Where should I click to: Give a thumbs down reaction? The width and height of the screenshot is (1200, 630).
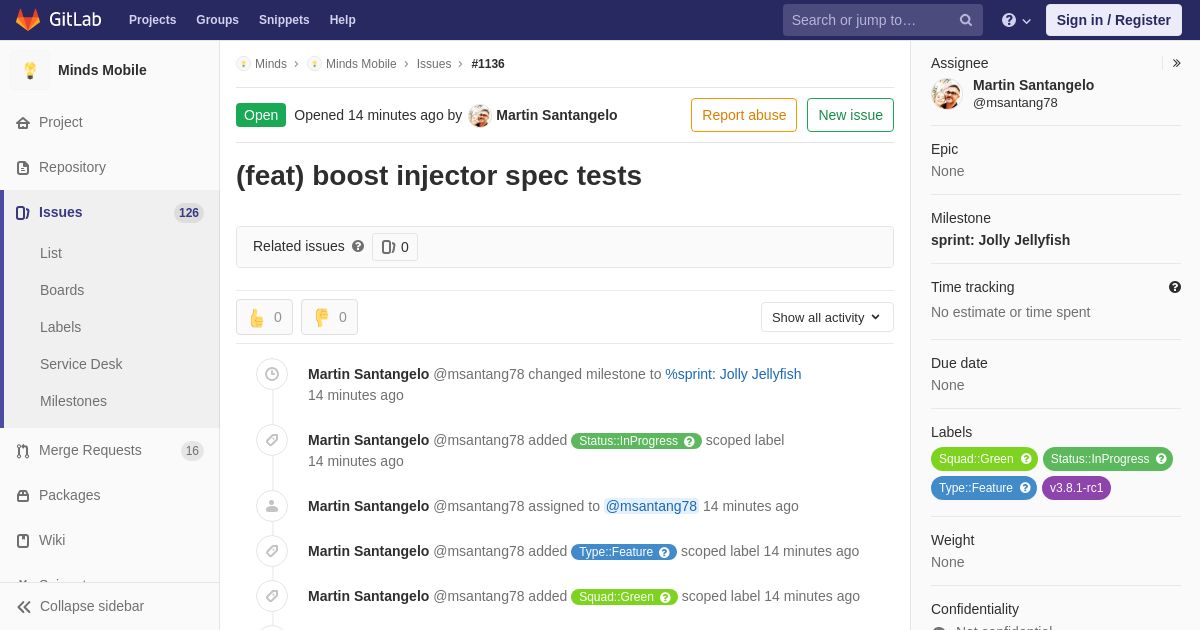coord(329,317)
